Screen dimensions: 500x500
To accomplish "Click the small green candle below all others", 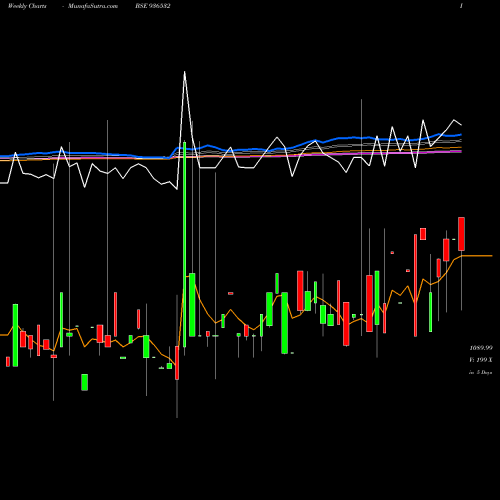I will [85, 382].
